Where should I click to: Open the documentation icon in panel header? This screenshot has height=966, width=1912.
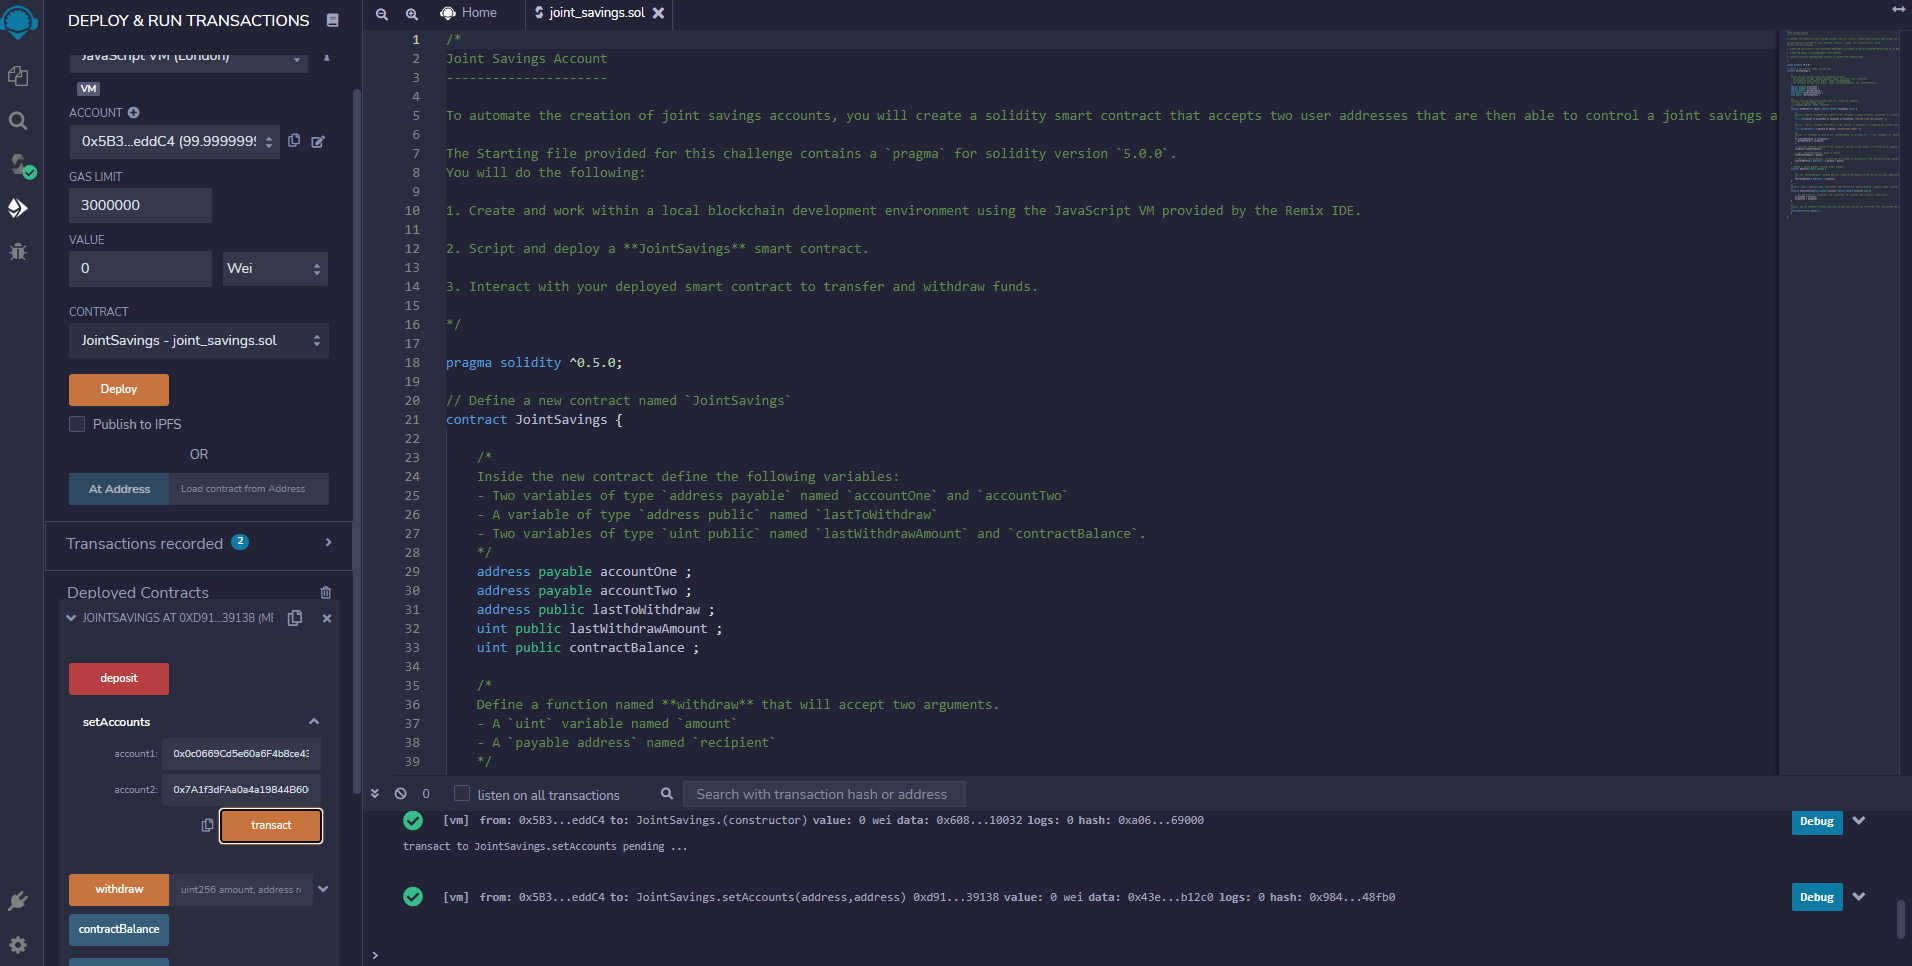[333, 20]
